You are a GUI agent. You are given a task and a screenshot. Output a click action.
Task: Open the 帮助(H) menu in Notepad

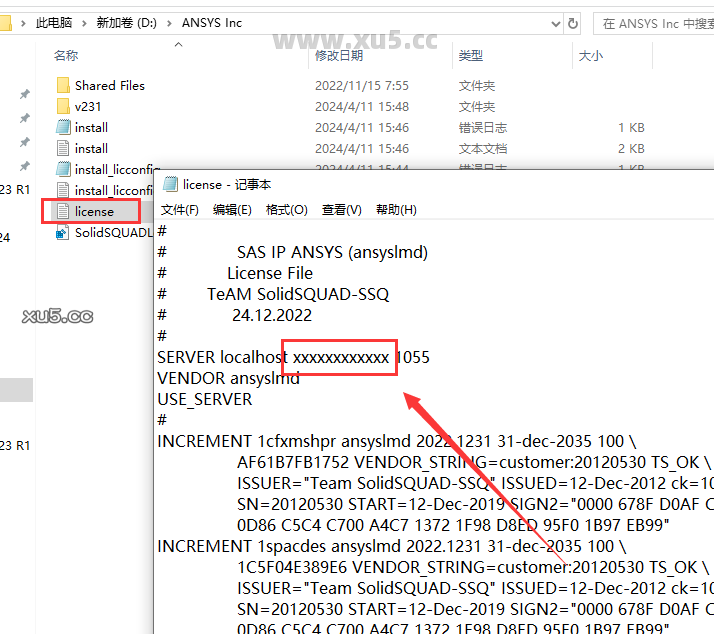click(396, 210)
